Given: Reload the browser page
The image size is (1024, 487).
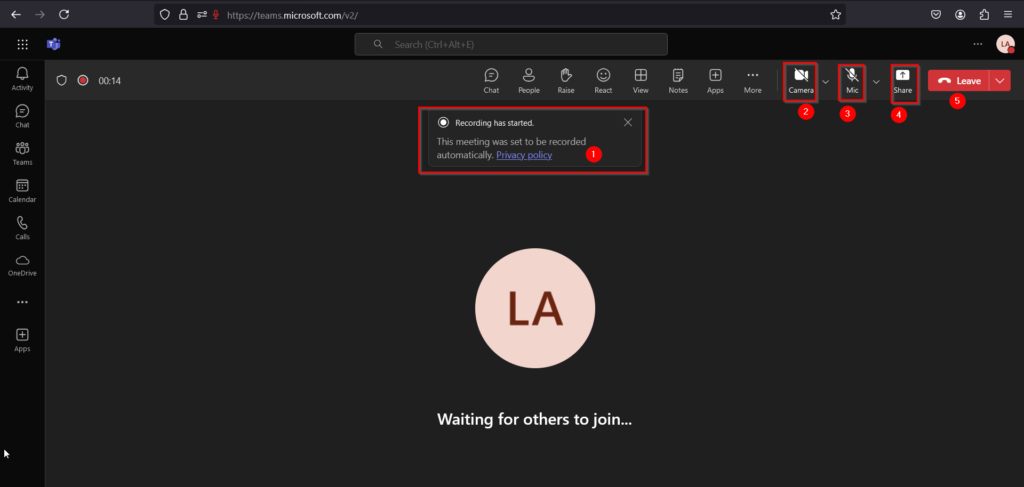Looking at the screenshot, I should 63,14.
